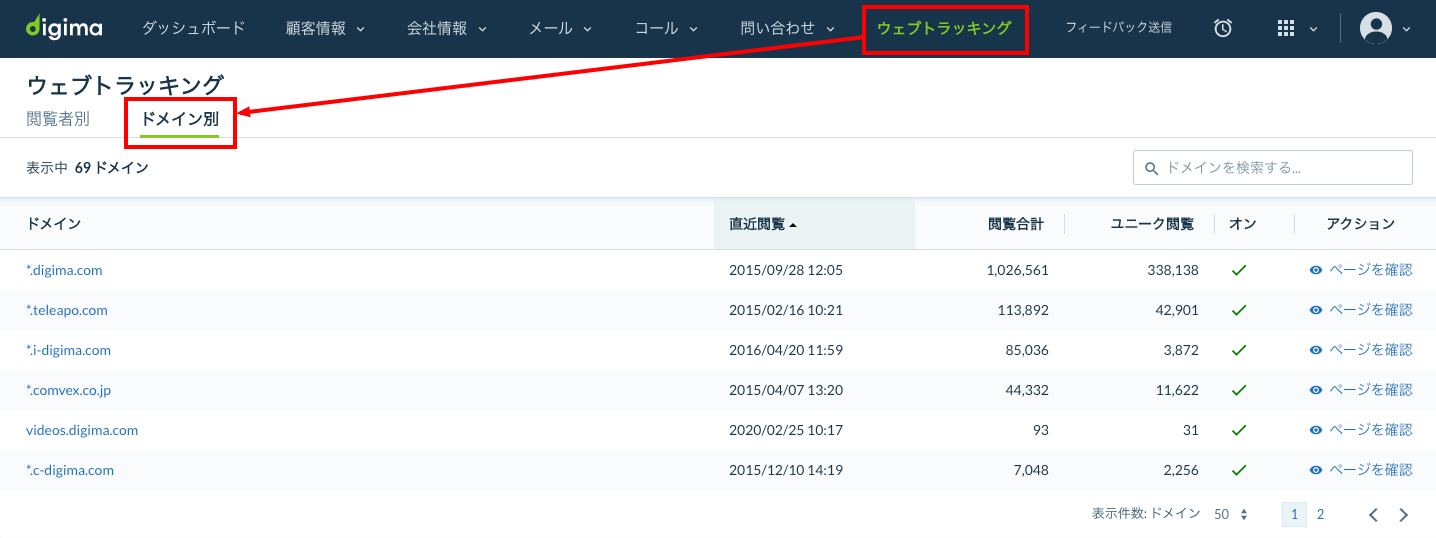
Task: Toggle the on checkmark for *.comvex.co.jp
Action: click(x=1239, y=390)
